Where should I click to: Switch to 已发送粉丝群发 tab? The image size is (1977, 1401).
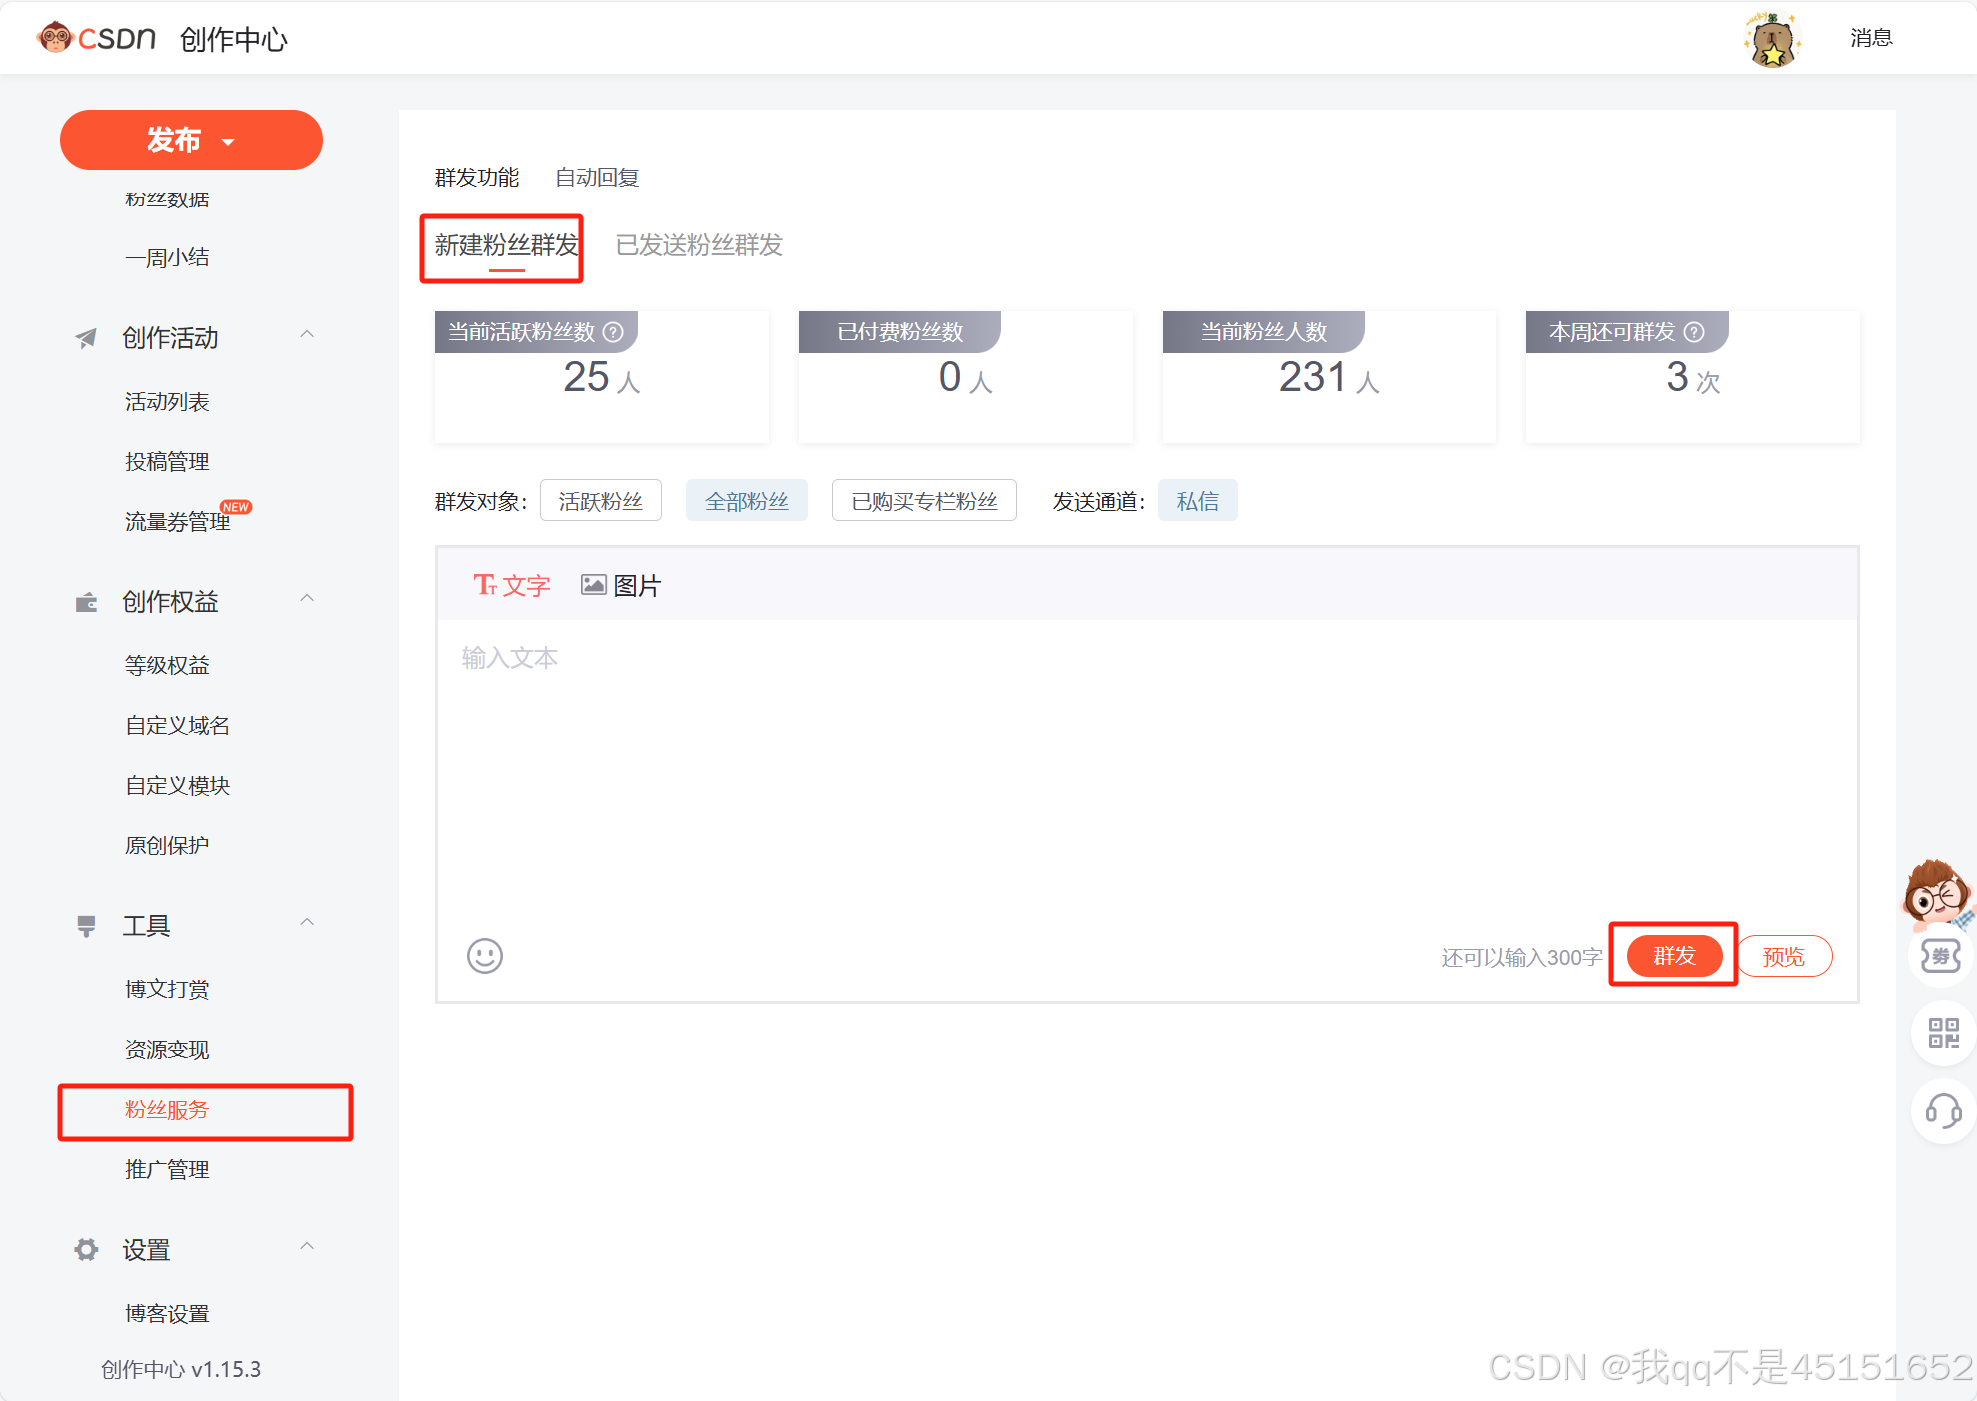pos(698,245)
